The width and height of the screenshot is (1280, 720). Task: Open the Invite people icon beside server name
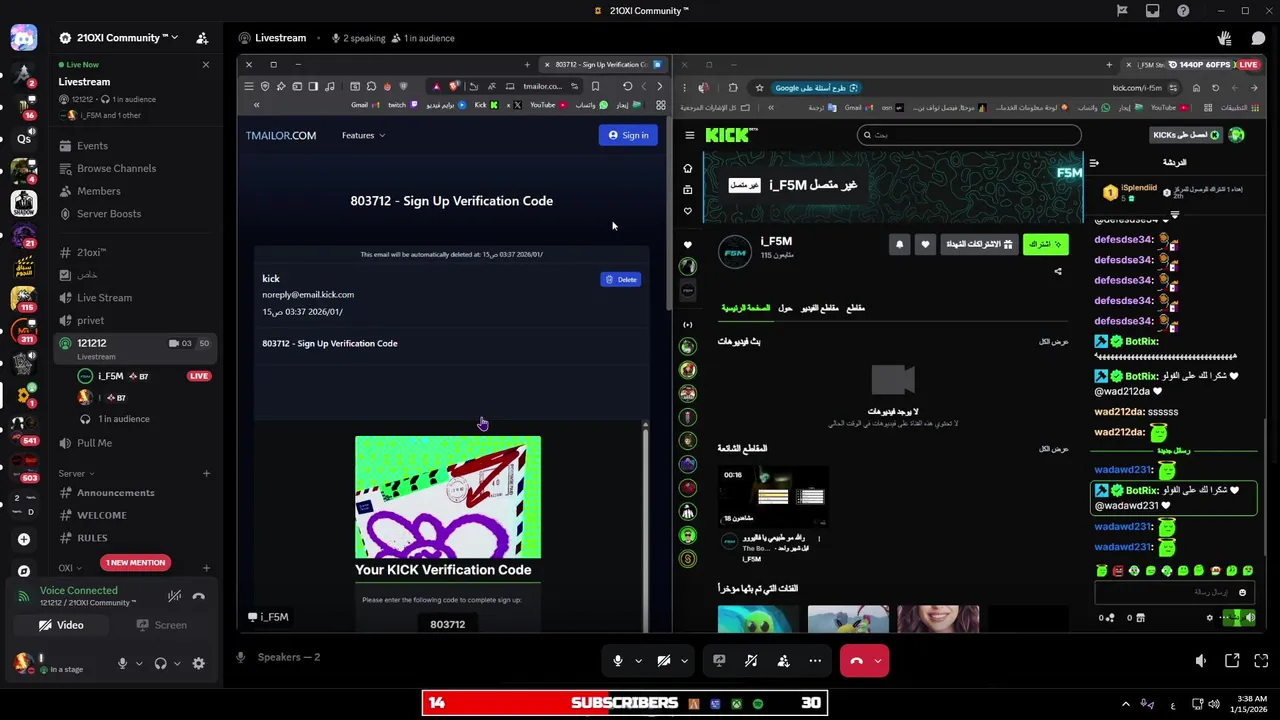click(x=202, y=38)
